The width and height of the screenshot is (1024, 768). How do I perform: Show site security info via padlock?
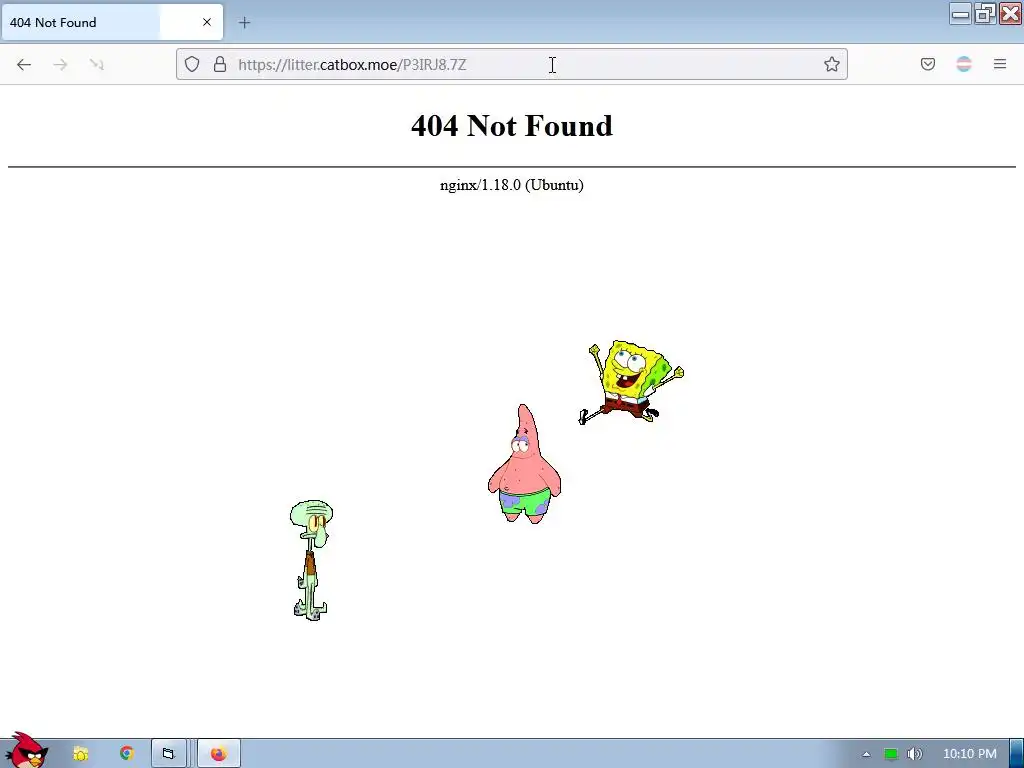(x=220, y=64)
